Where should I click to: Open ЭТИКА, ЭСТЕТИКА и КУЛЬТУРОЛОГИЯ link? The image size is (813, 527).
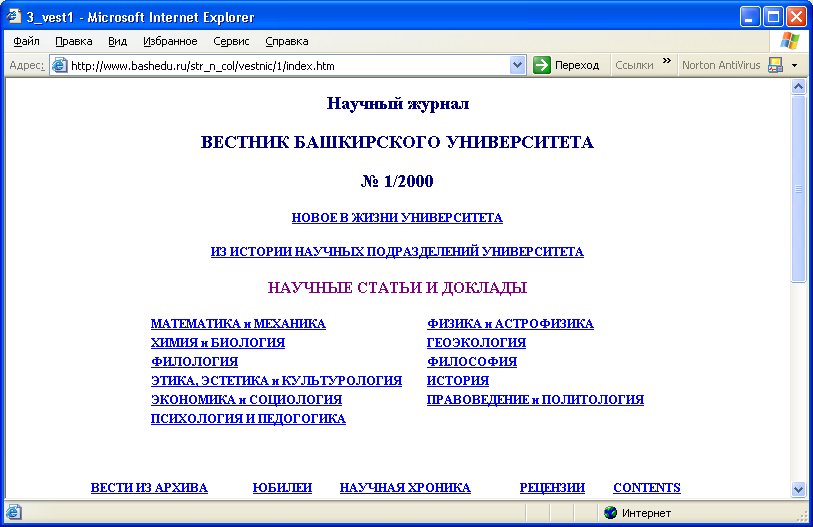276,381
